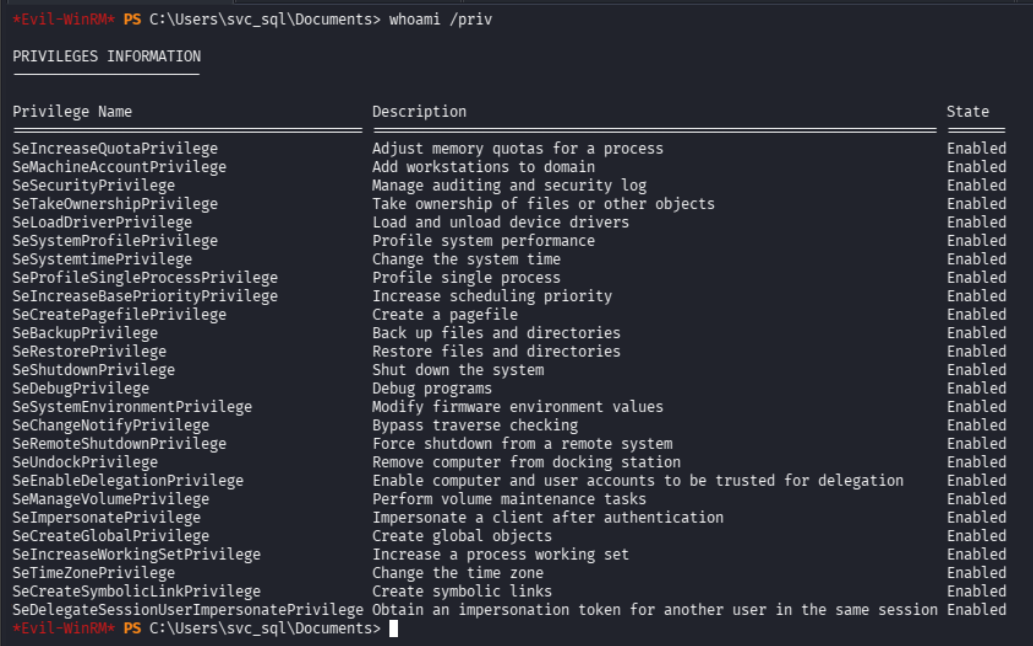The height and width of the screenshot is (646, 1033).
Task: Select the SeDebugPrivilege entry
Action: coord(81,388)
